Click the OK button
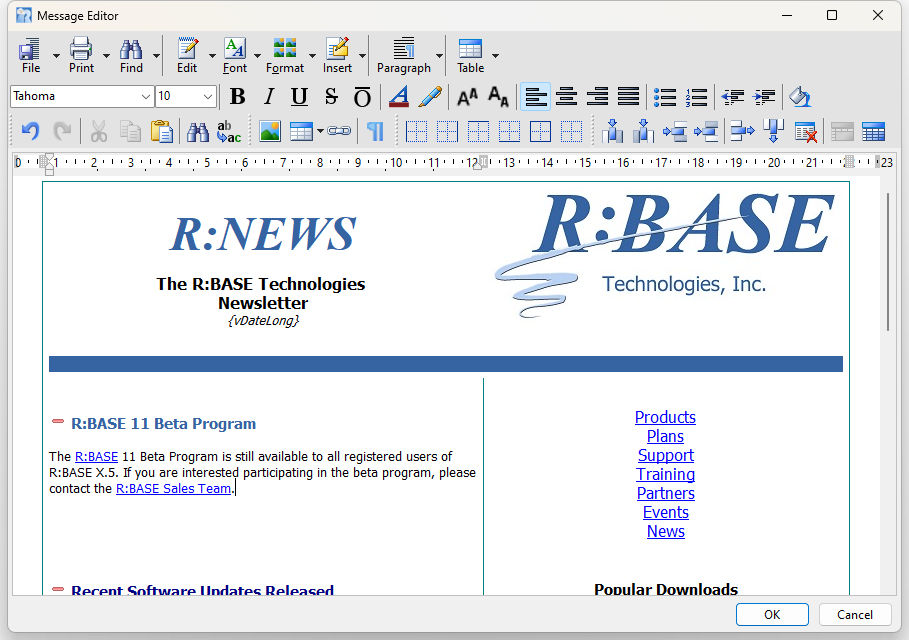 772,614
